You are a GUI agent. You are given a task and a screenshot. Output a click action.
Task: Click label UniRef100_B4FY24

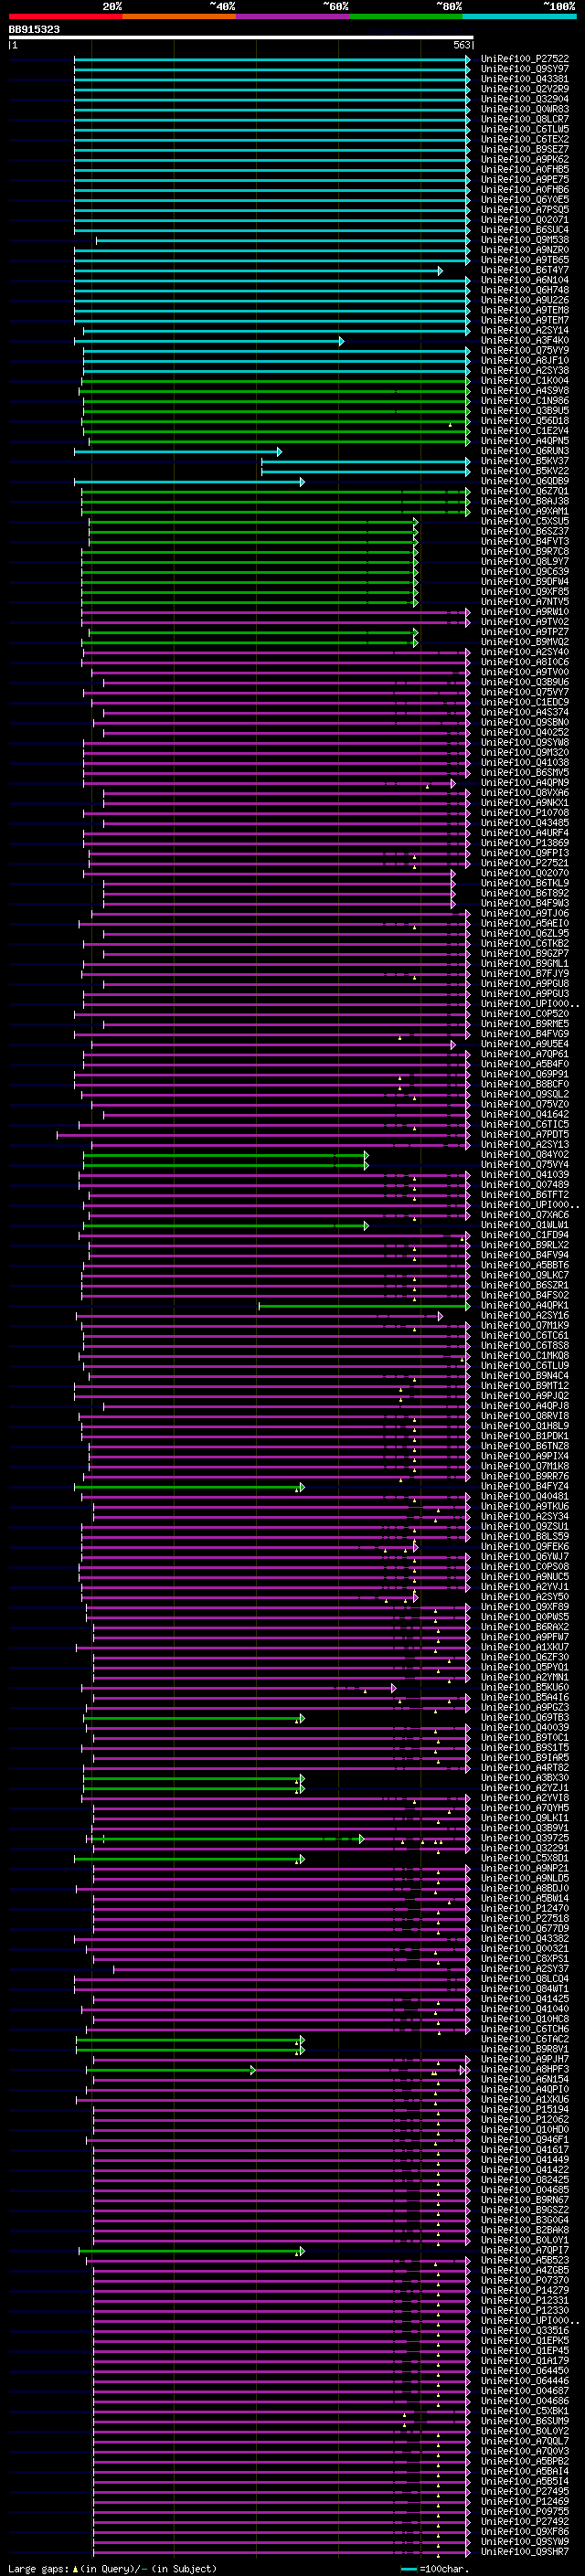tap(525, 1486)
